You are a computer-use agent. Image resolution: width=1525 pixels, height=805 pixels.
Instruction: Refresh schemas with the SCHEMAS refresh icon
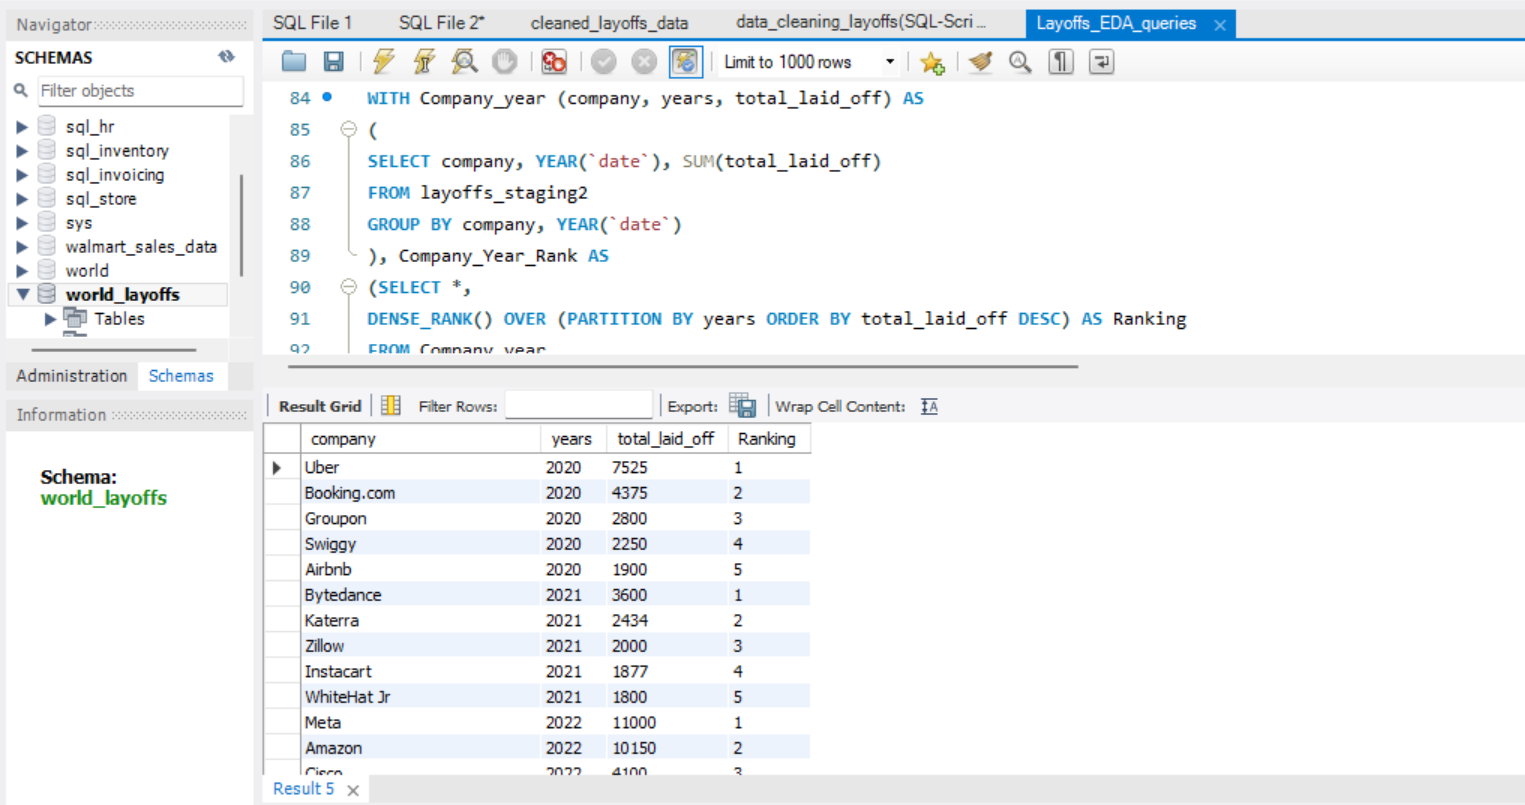227,57
